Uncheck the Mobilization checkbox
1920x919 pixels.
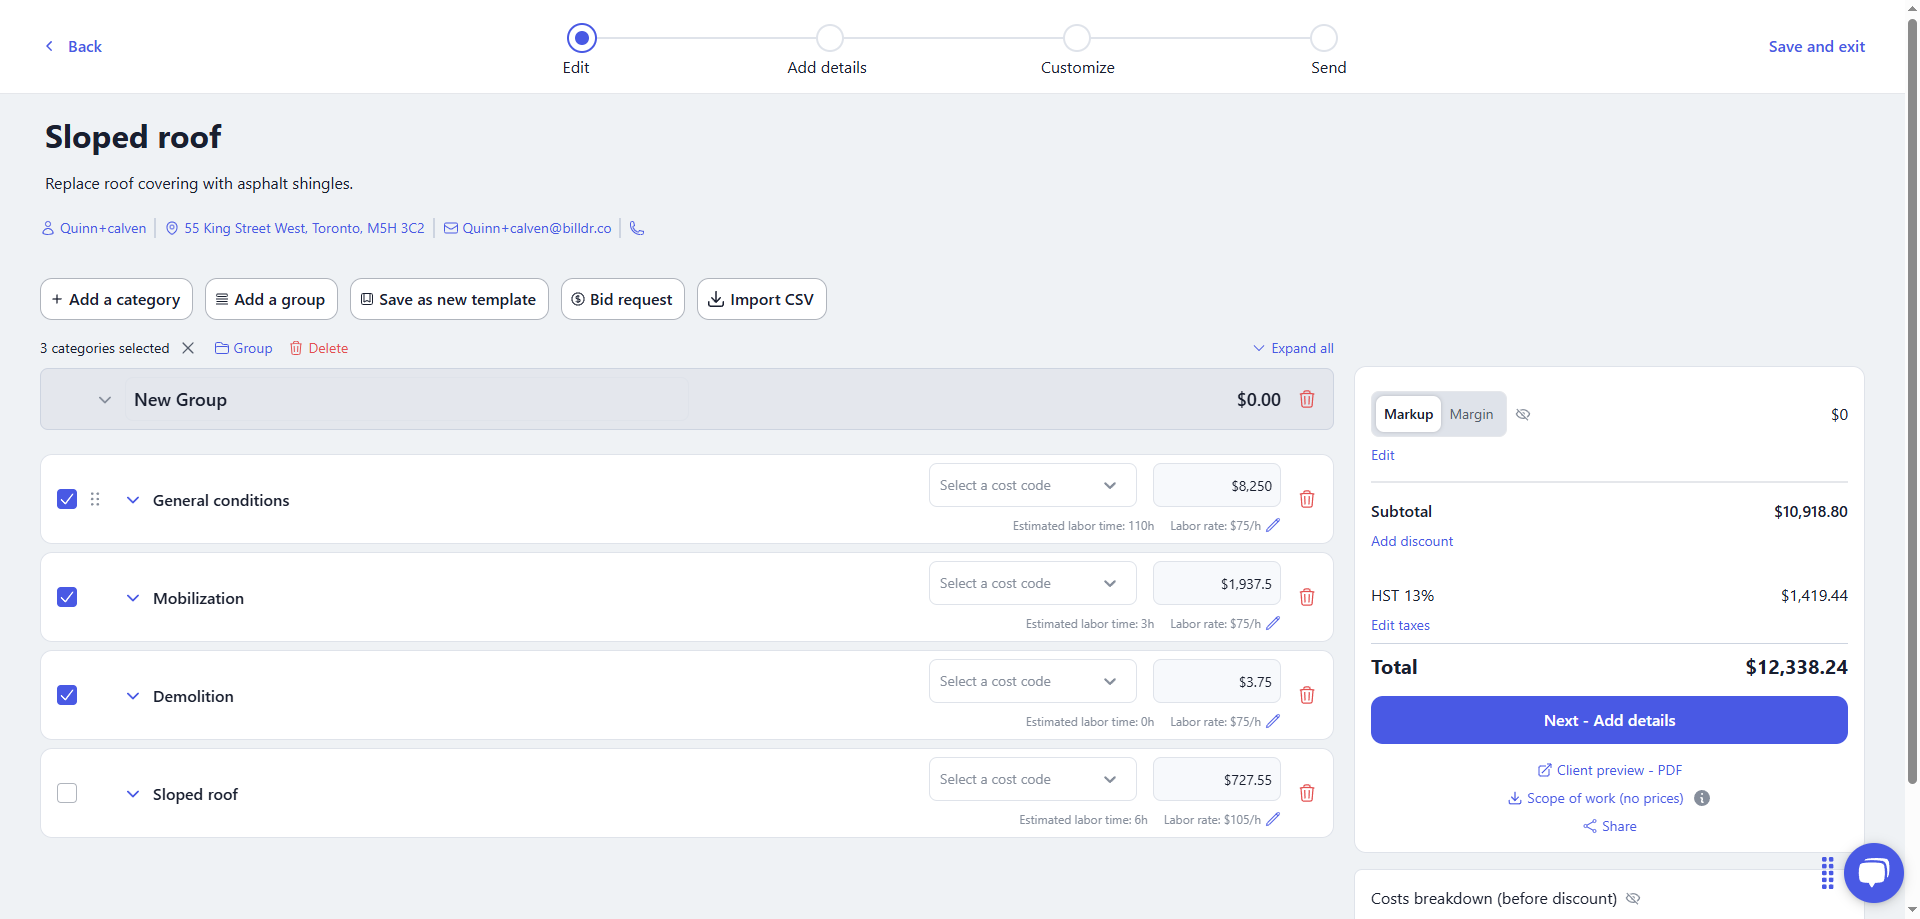tap(67, 597)
